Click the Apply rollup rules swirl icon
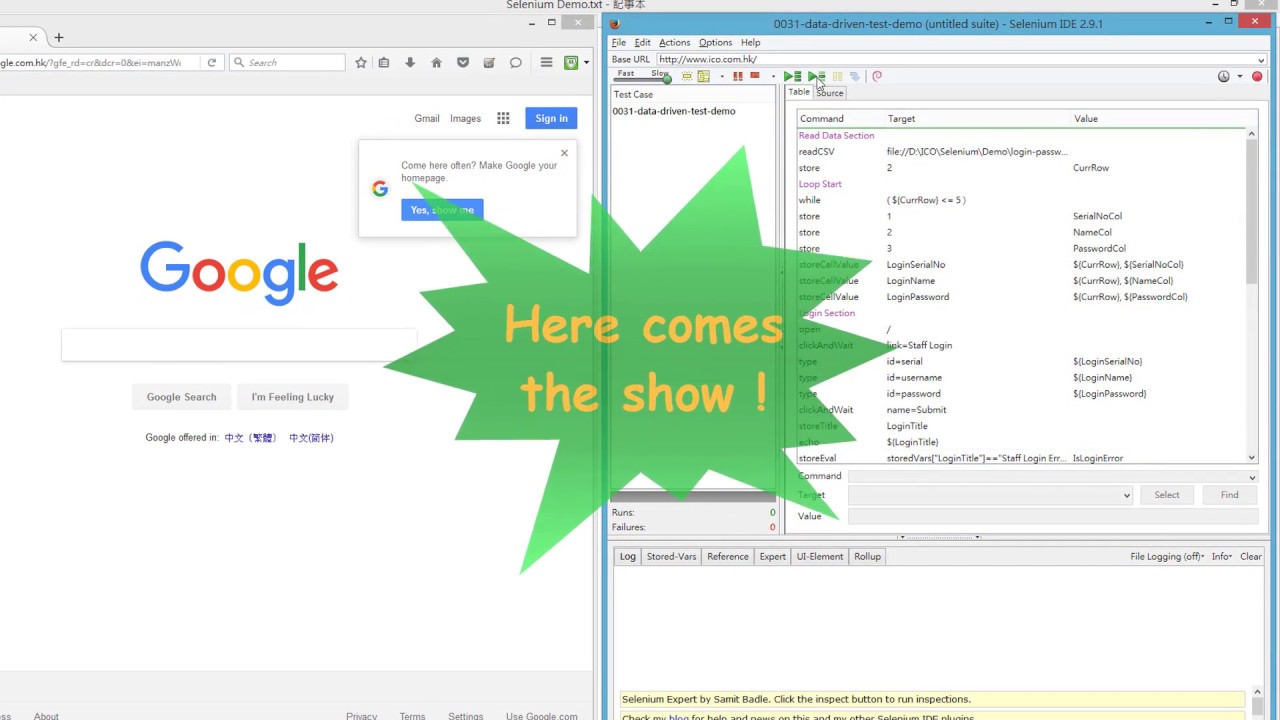The height and width of the screenshot is (720, 1280). pyautogui.click(x=877, y=76)
